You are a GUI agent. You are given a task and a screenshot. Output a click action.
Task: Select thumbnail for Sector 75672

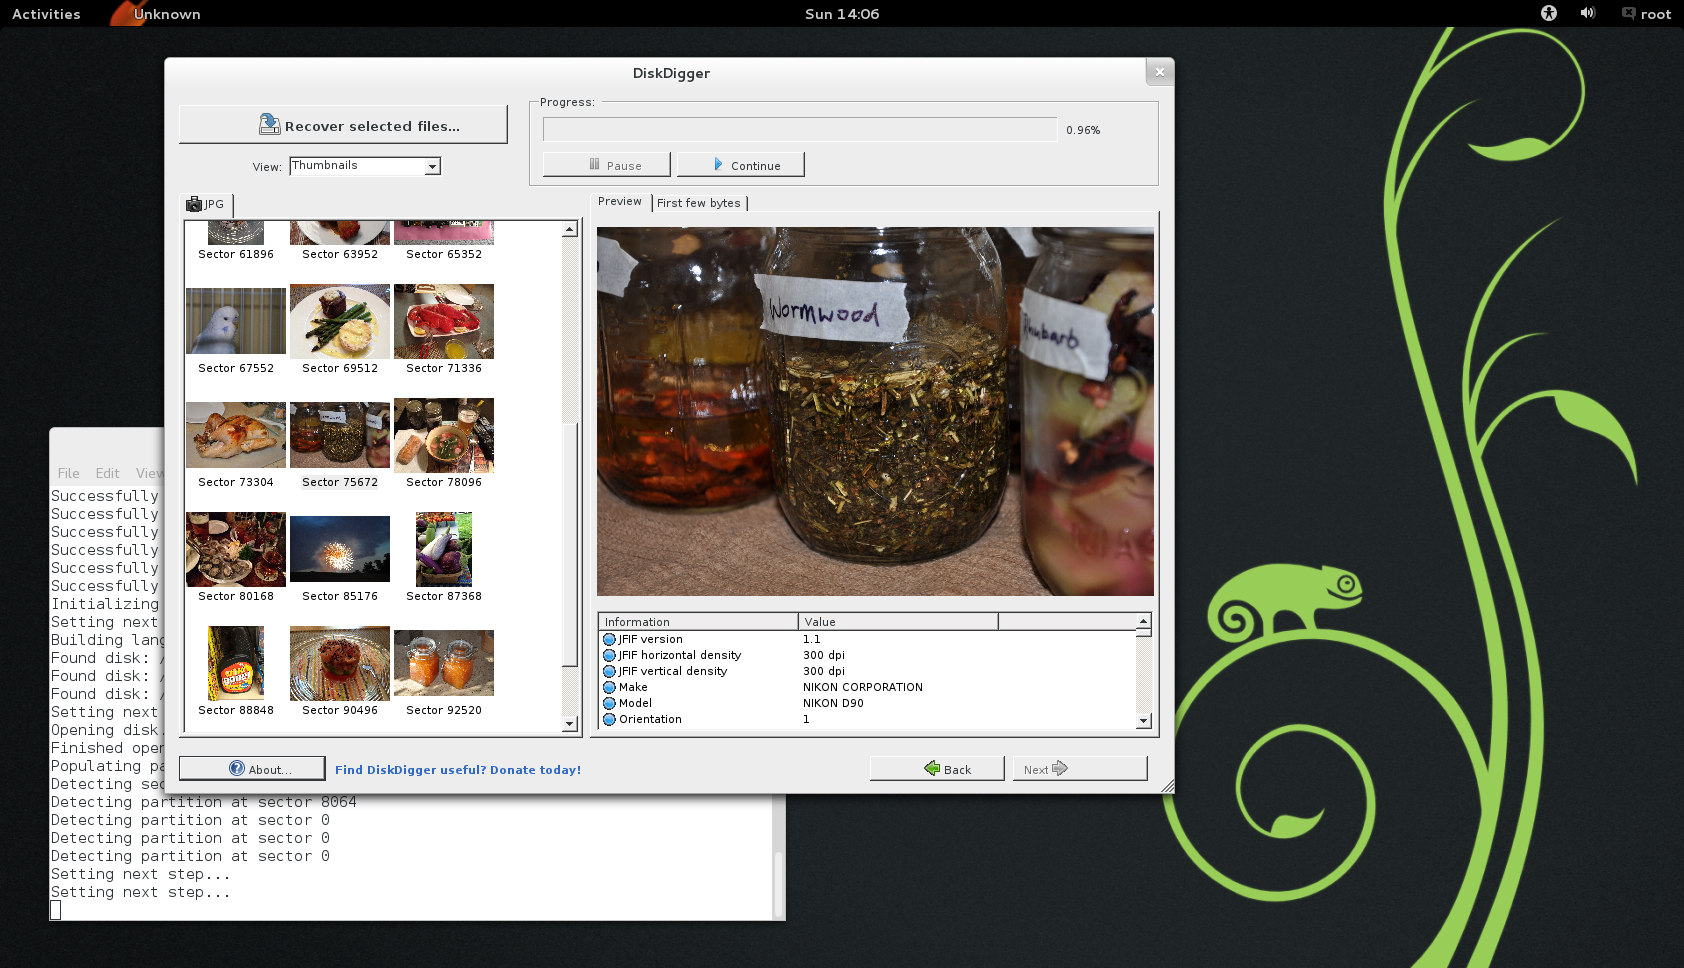coord(340,435)
